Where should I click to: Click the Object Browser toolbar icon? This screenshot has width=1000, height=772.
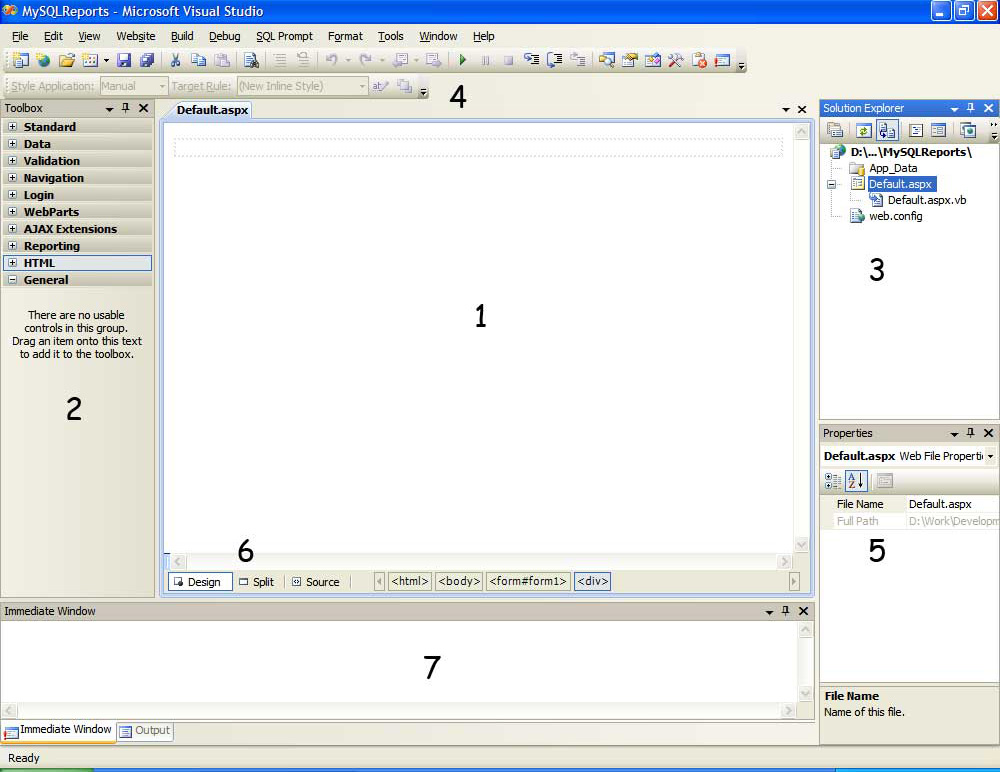click(x=653, y=60)
